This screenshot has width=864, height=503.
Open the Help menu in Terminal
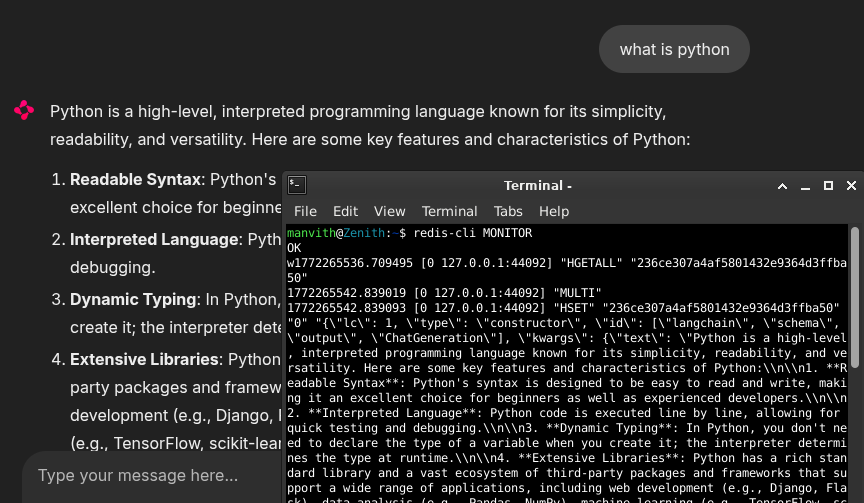554,212
